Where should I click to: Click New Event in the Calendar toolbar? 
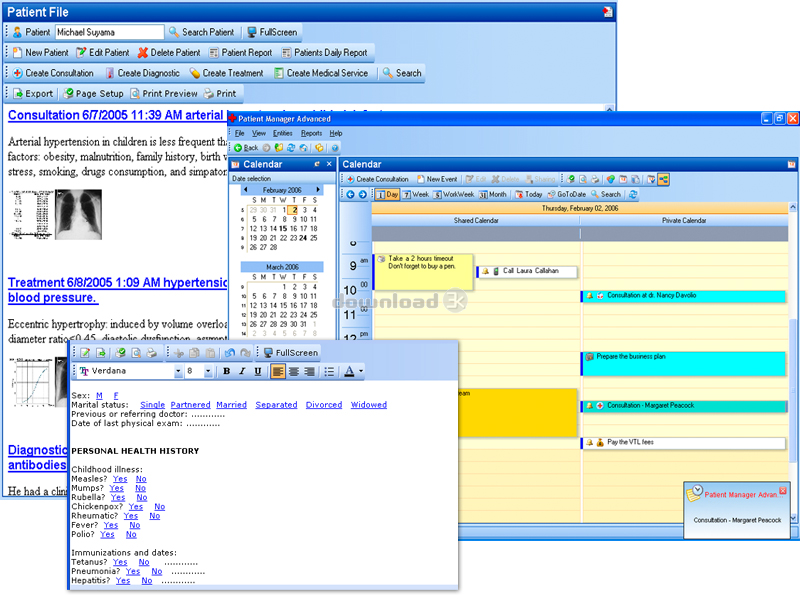[x=437, y=179]
